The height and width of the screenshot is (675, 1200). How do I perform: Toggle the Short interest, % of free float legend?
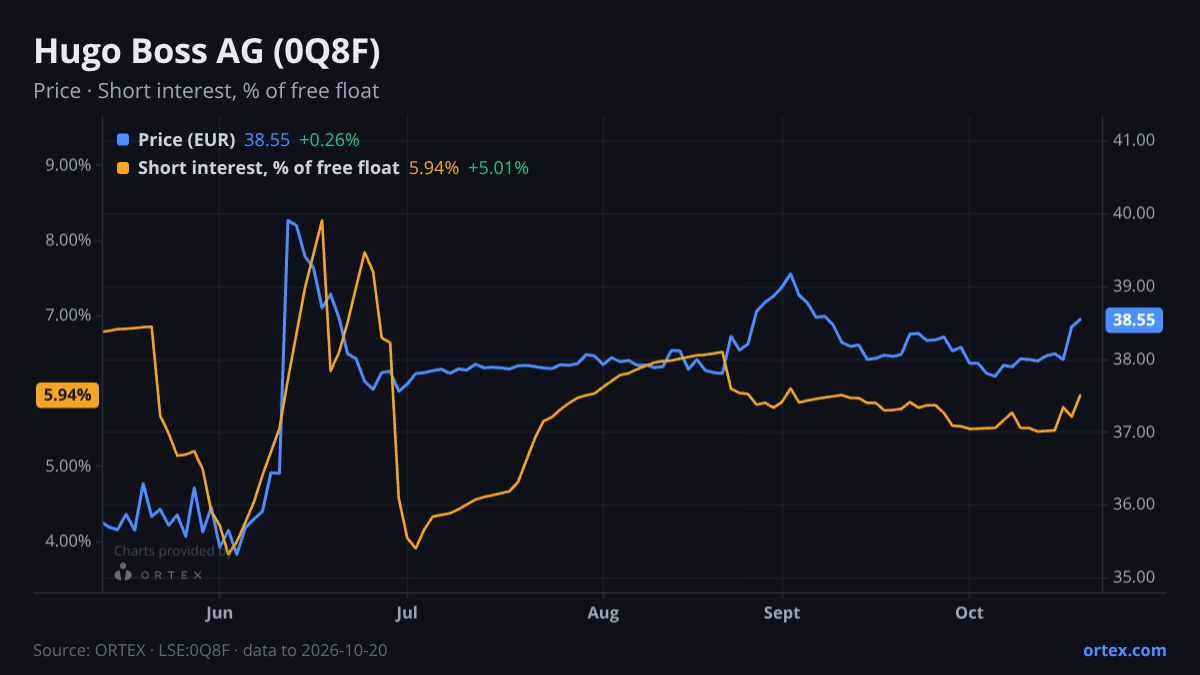(269, 168)
